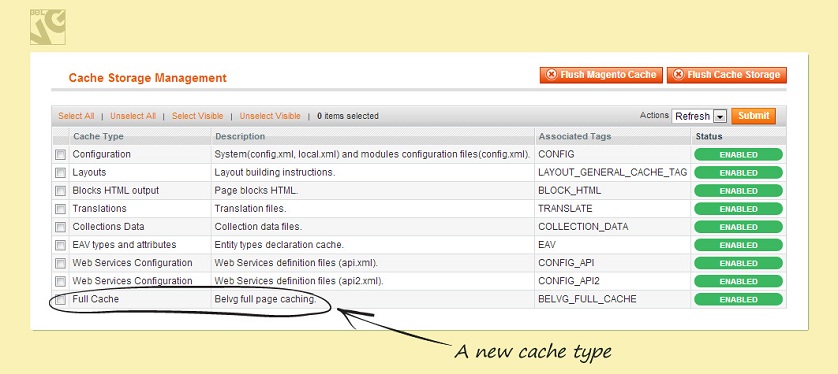Click the Cache Storage Management heading

[148, 78]
